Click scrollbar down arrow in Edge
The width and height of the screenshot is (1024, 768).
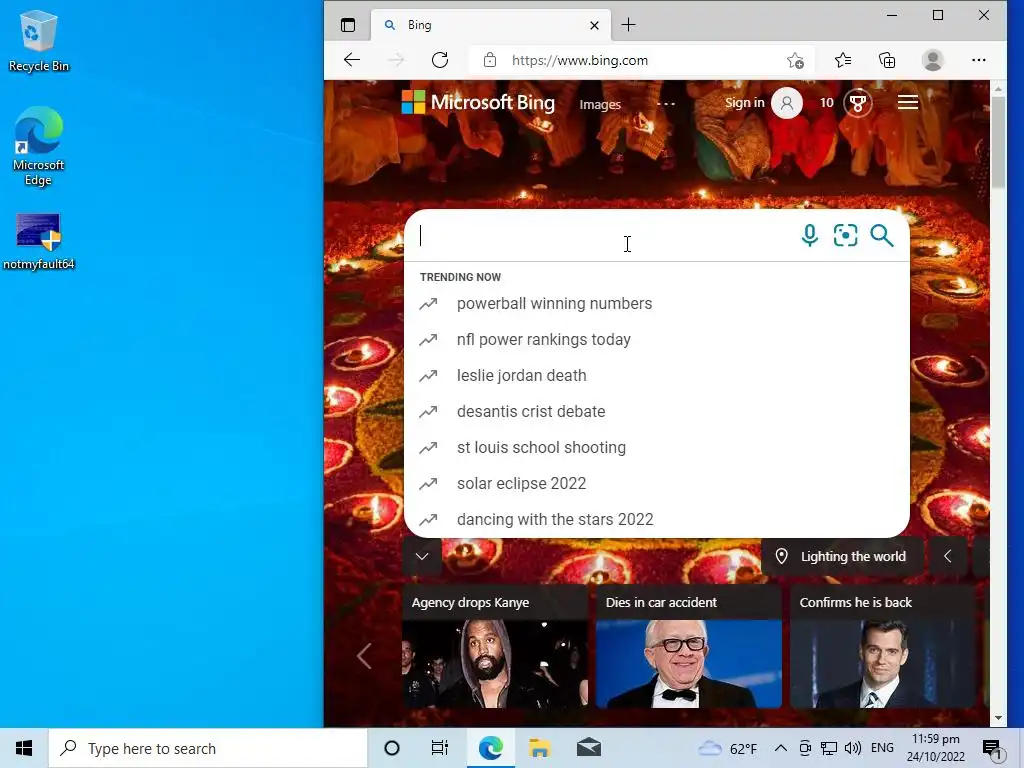tap(998, 718)
